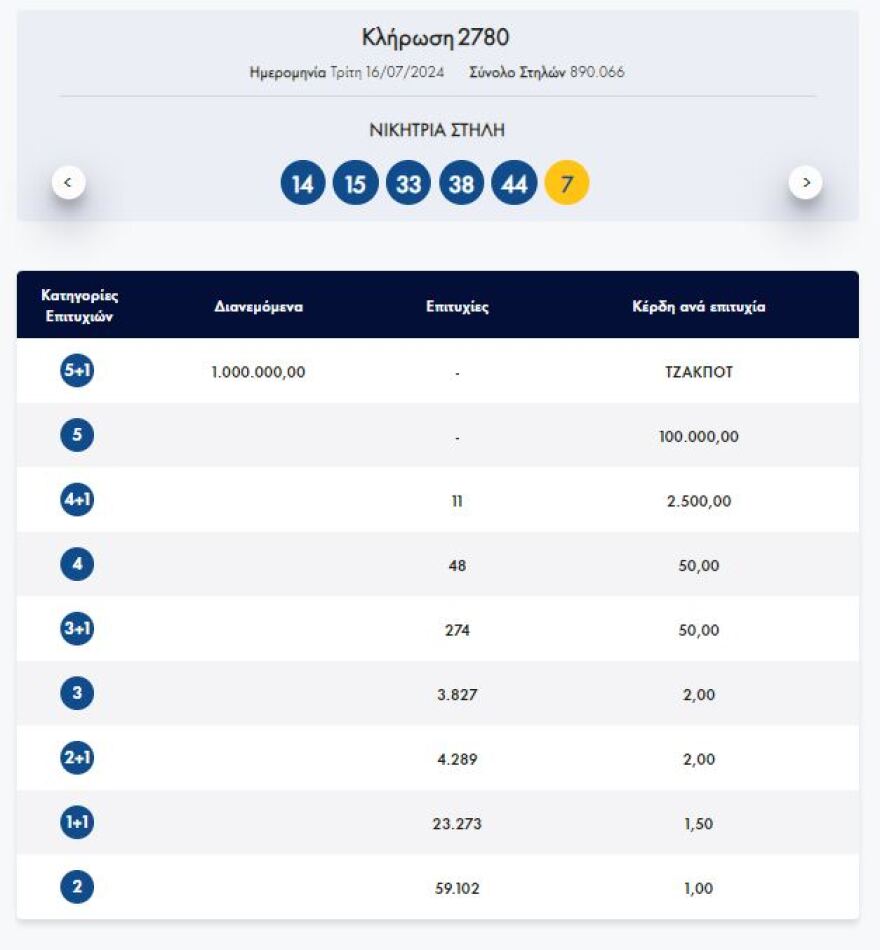Image resolution: width=880 pixels, height=950 pixels.
Task: Click the 1.000.000,00 distributed amount
Action: [258, 372]
